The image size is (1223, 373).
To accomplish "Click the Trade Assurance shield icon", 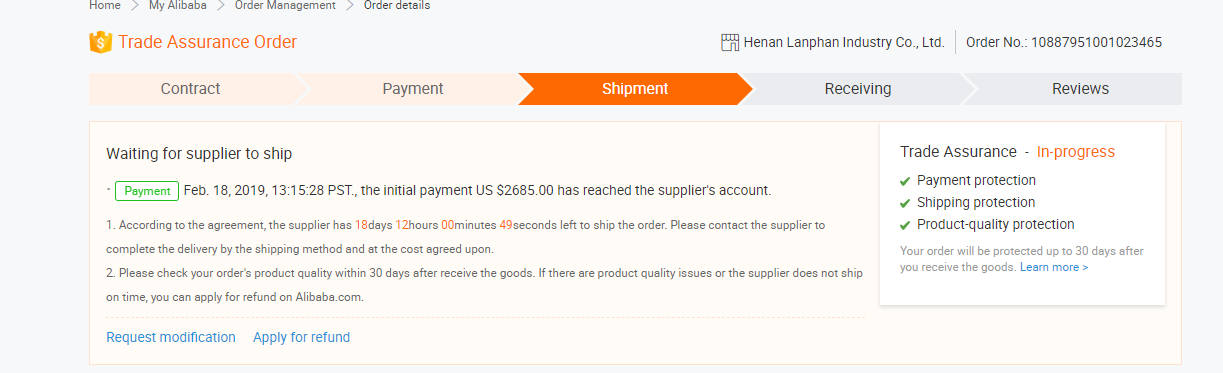I will (x=100, y=42).
